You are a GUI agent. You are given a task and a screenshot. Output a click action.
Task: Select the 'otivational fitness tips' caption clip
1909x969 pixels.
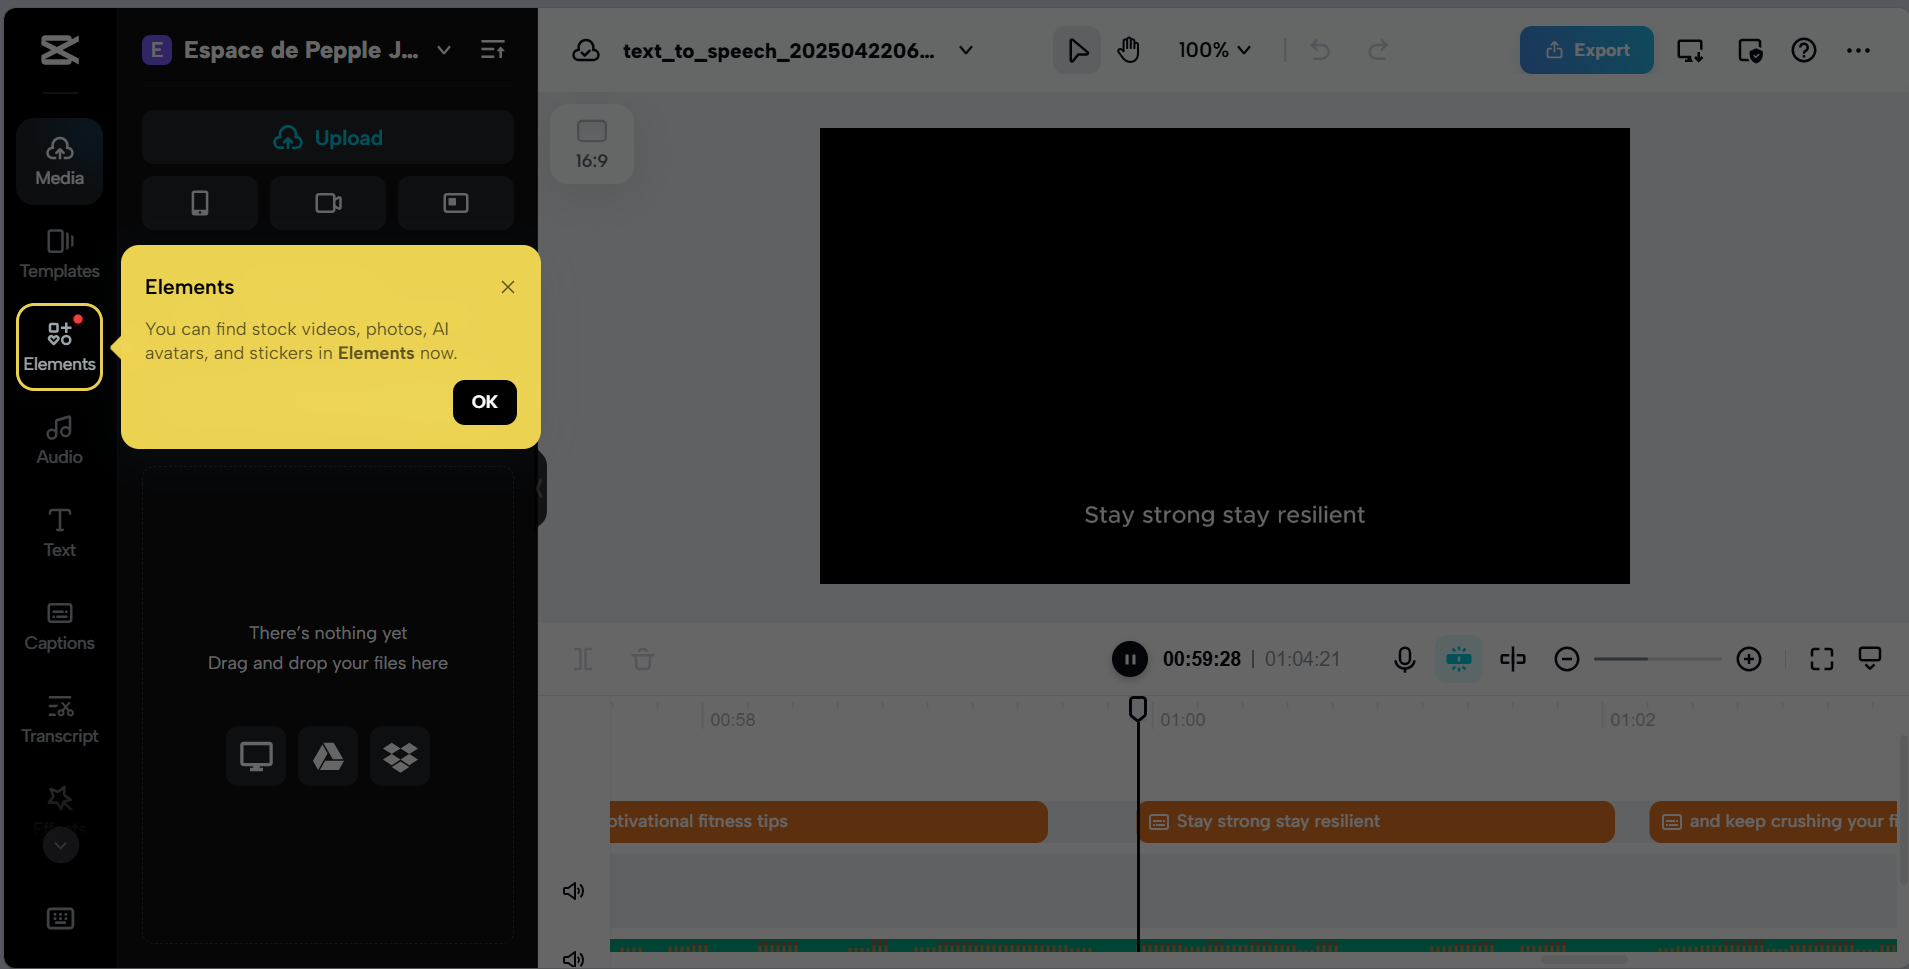[x=829, y=822]
